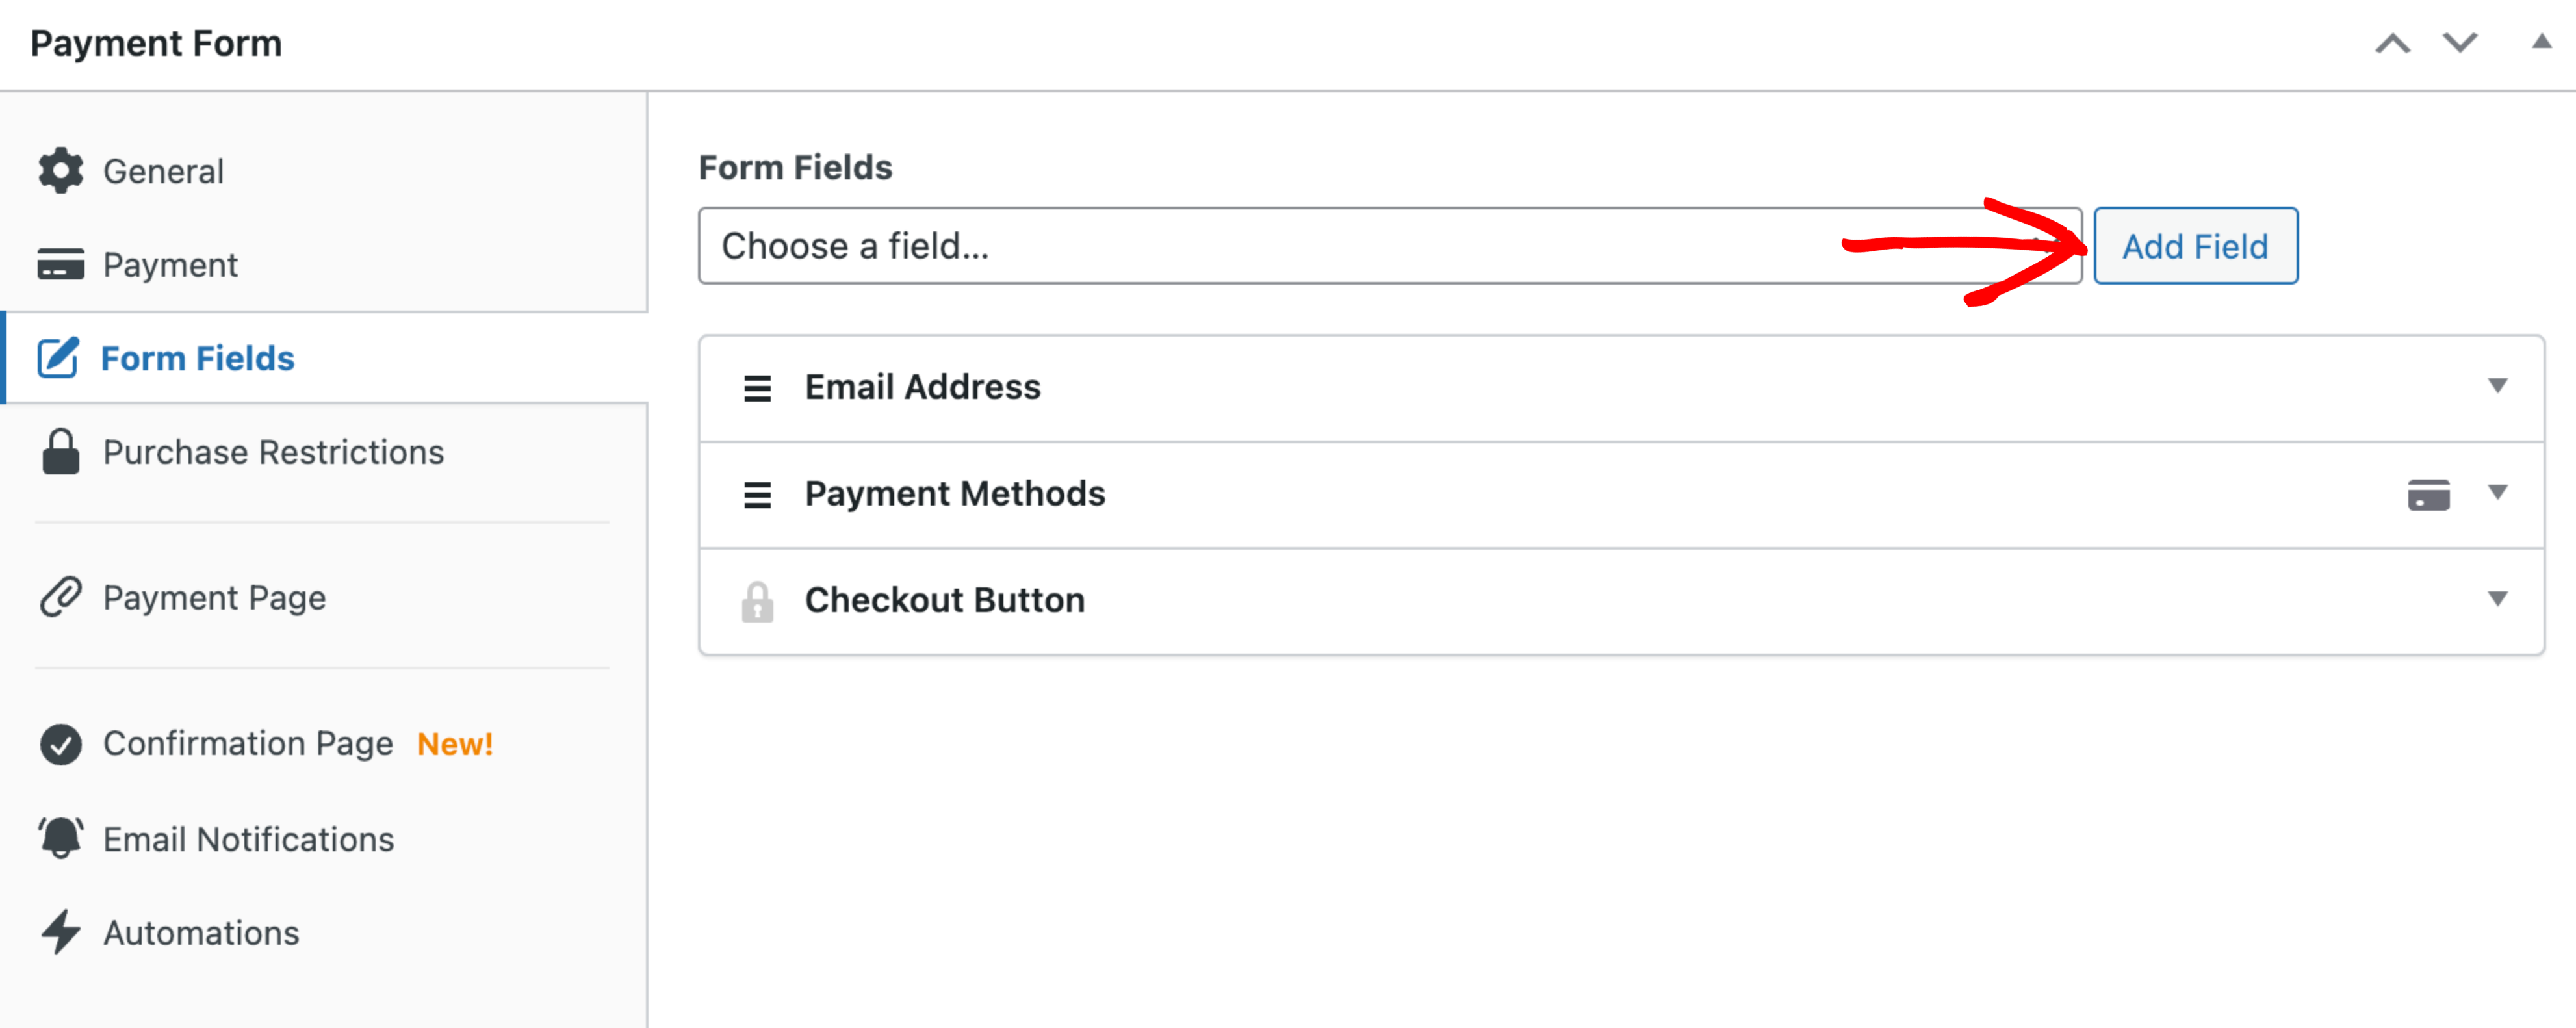Click the Confirmation Page checkmark icon
This screenshot has width=2576, height=1028.
click(61, 744)
